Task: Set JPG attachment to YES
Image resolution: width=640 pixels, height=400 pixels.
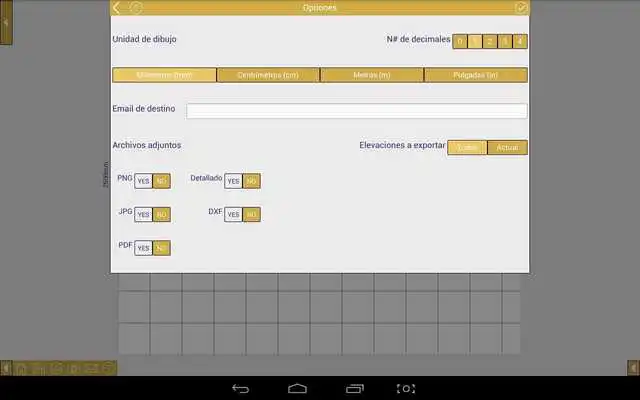Action: coord(143,214)
